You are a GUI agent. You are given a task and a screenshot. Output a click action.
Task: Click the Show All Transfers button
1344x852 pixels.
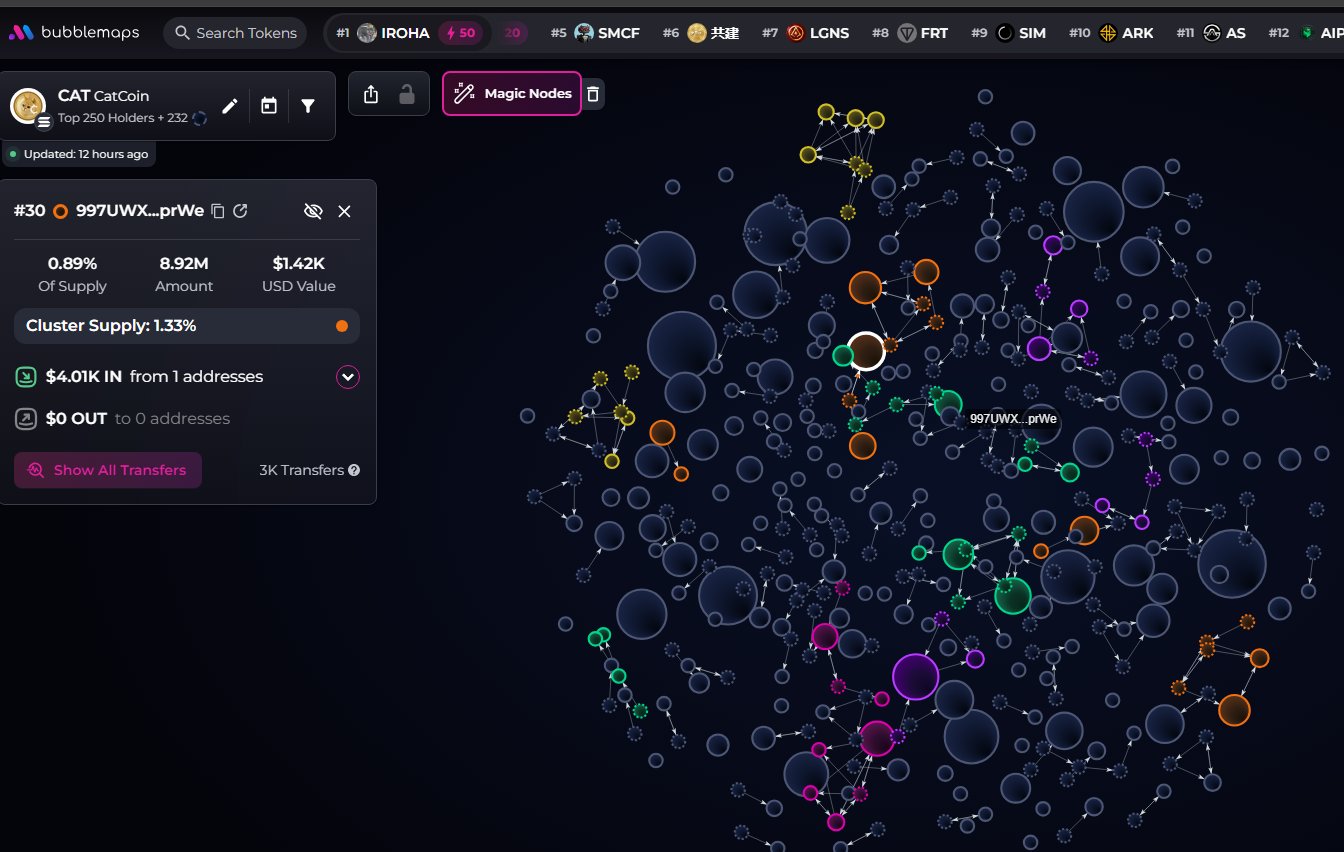point(108,470)
